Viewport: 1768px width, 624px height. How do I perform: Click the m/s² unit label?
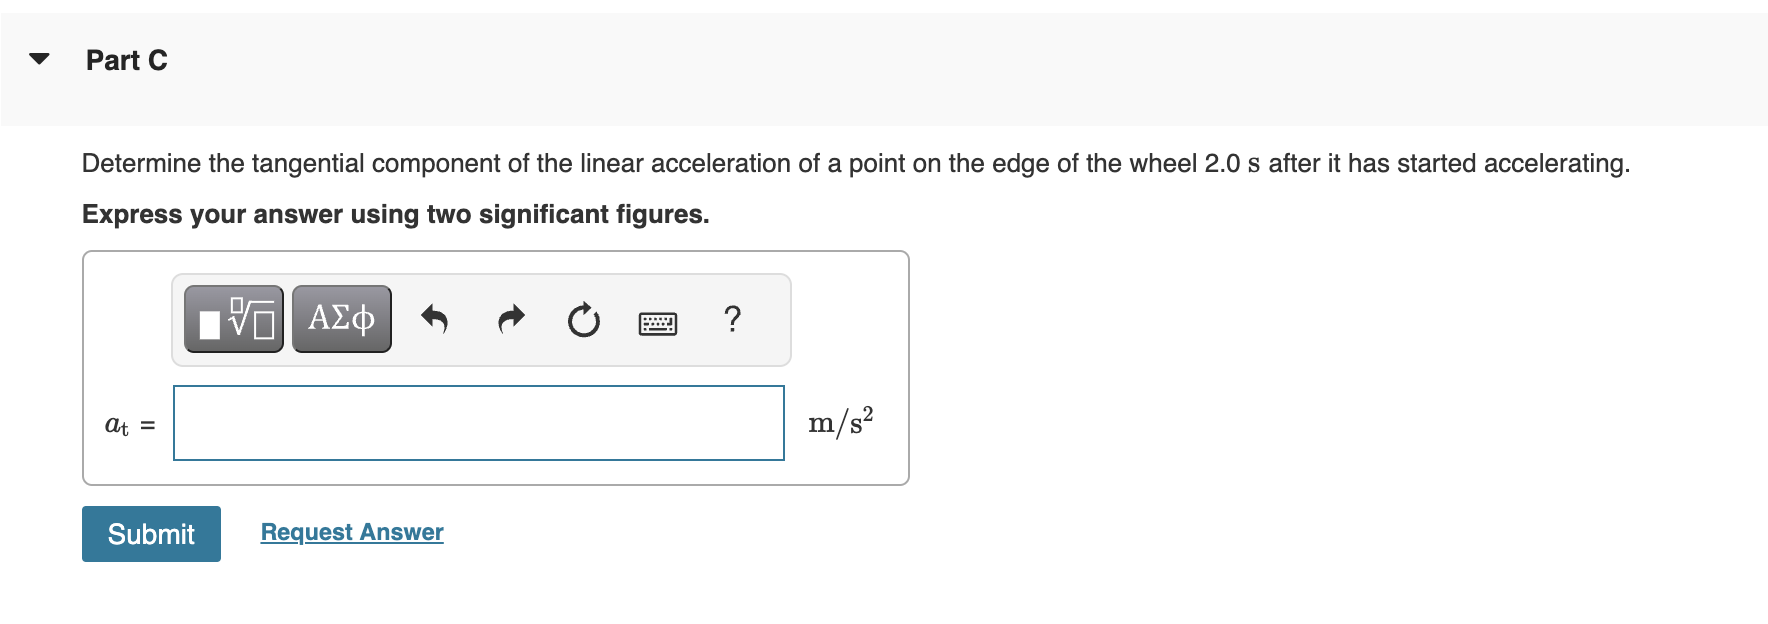[841, 421]
